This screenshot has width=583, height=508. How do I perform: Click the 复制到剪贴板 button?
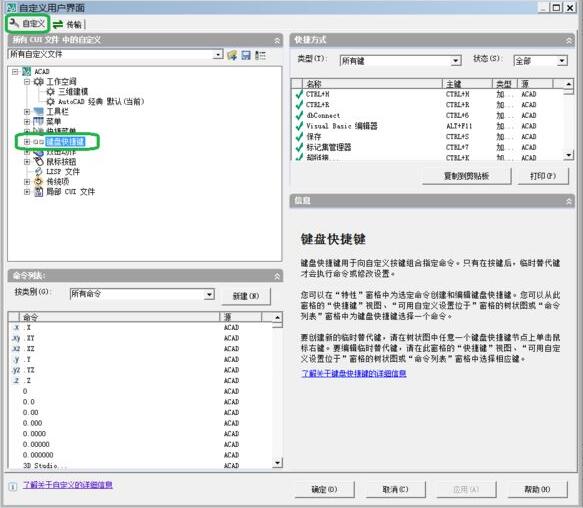point(467,176)
